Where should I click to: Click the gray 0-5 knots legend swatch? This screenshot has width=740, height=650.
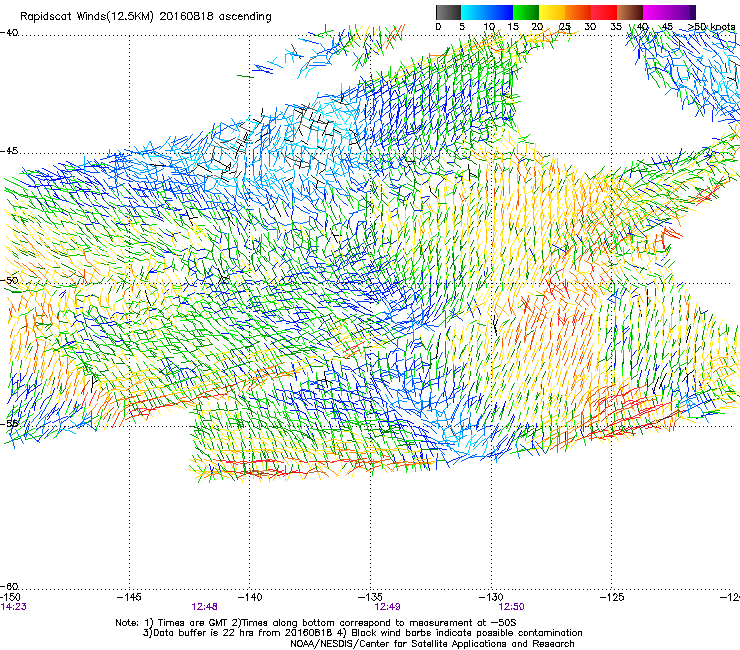tap(448, 12)
